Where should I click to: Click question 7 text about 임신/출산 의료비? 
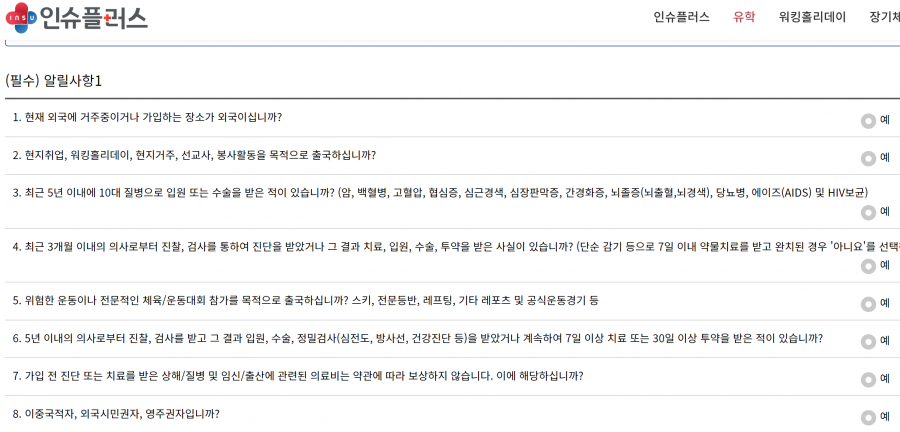click(x=298, y=376)
